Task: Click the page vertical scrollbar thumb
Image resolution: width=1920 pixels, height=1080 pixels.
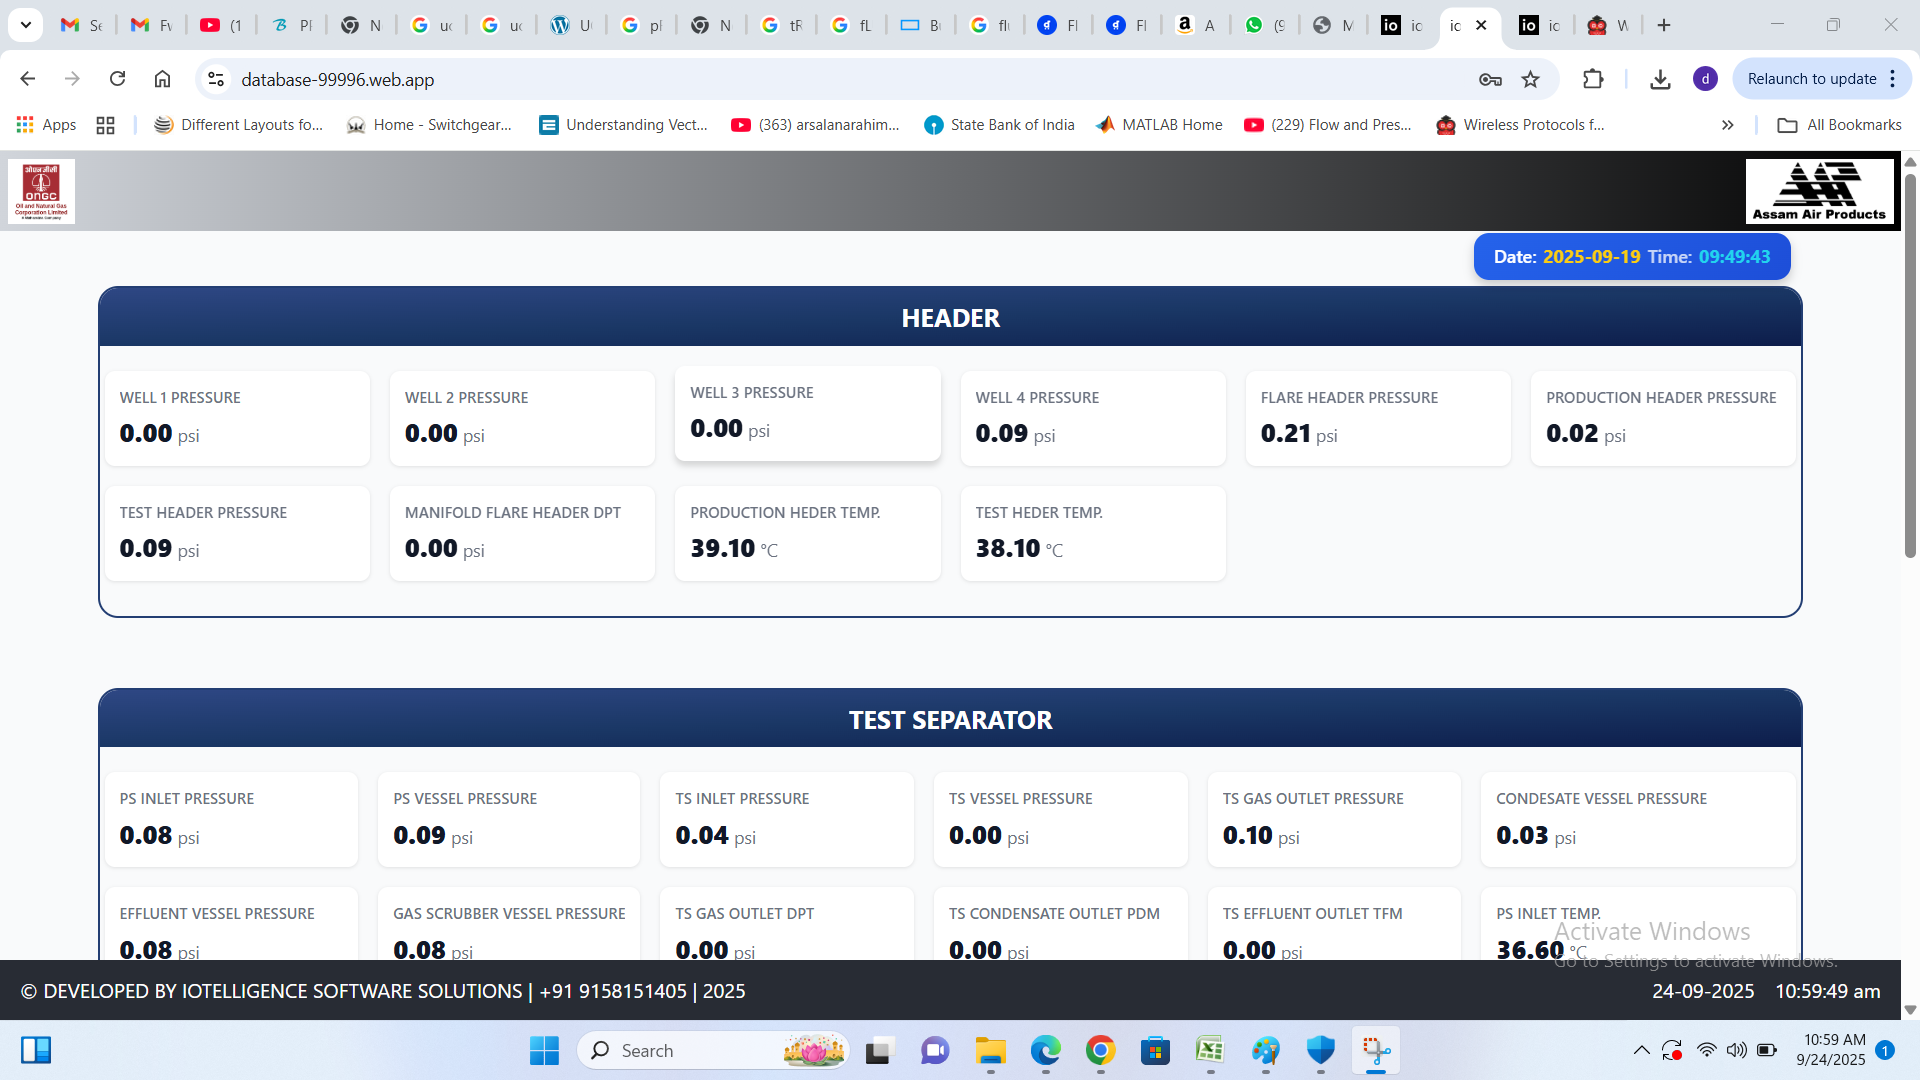Action: tap(1910, 365)
